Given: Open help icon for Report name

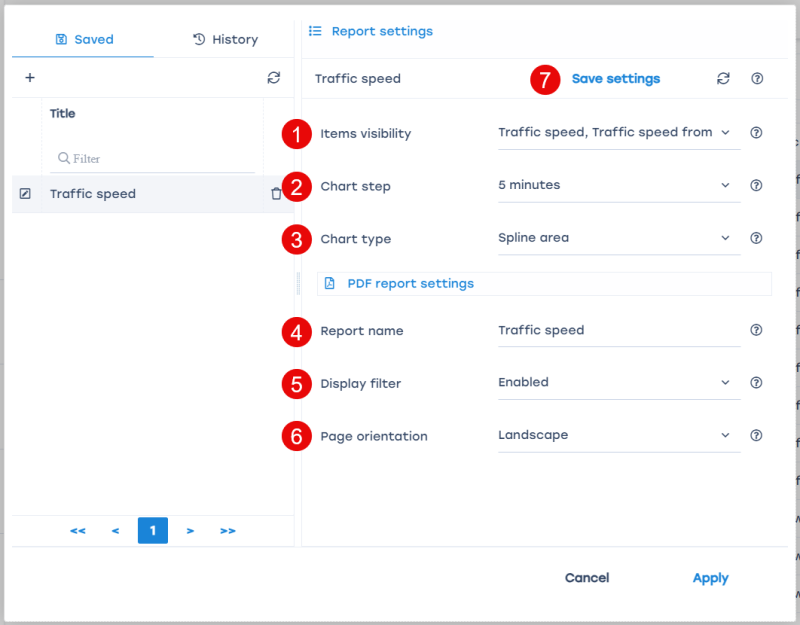Looking at the screenshot, I should click(x=756, y=330).
